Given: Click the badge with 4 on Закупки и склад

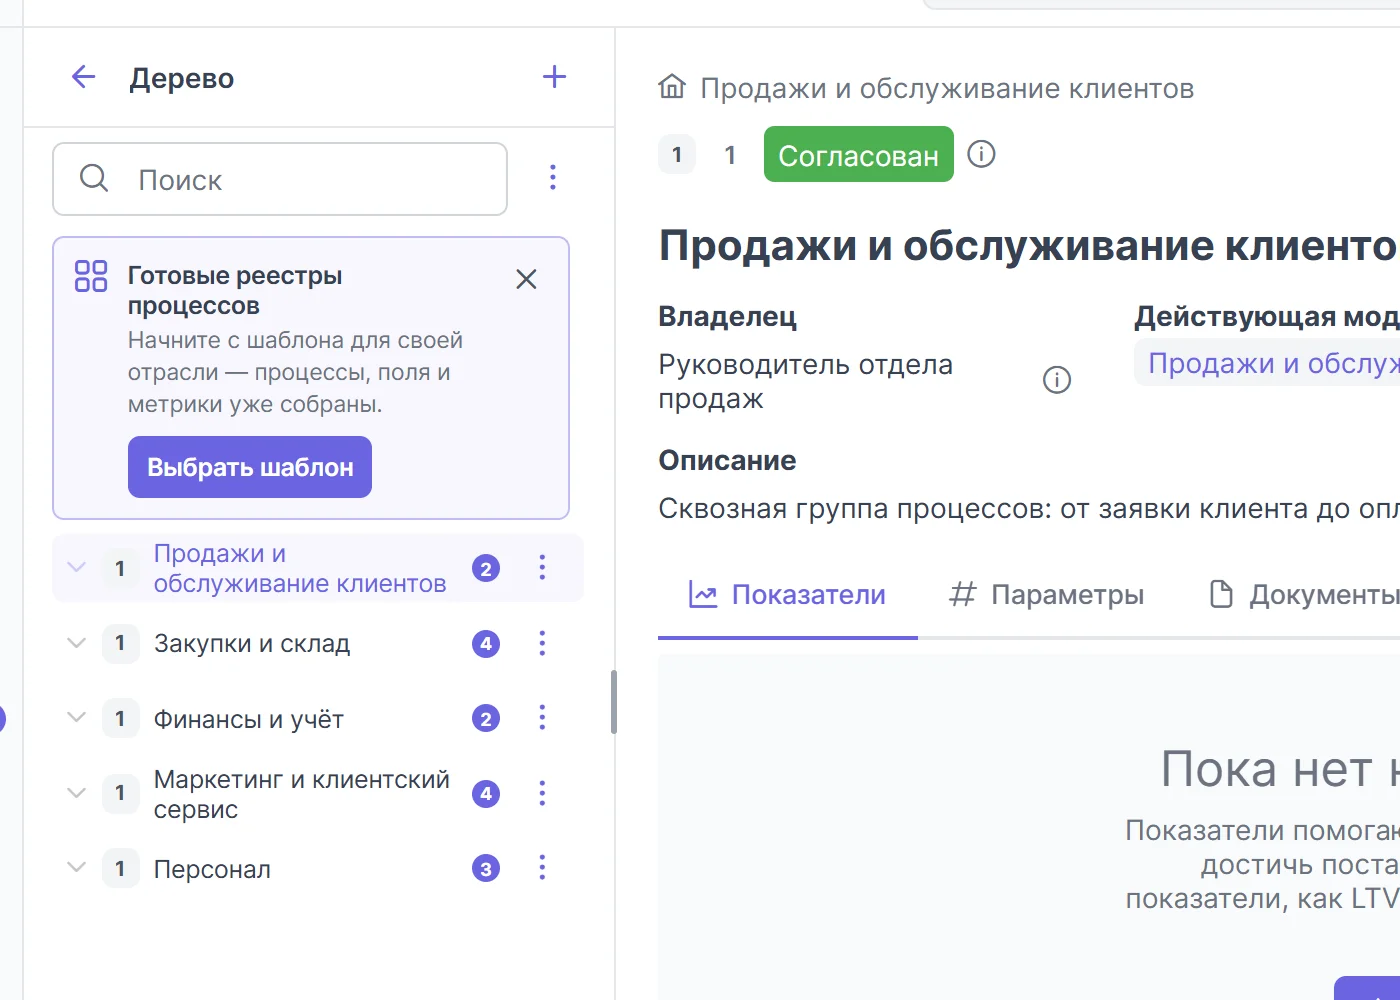Looking at the screenshot, I should tap(486, 643).
